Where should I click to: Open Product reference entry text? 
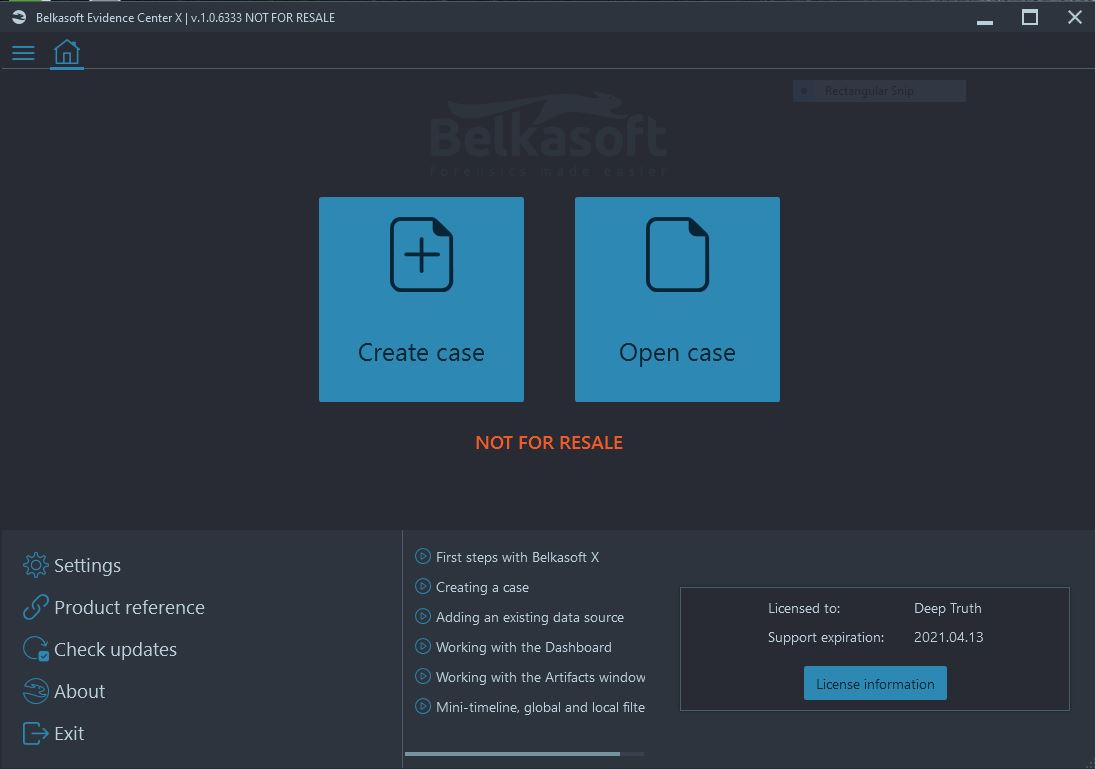click(x=129, y=607)
